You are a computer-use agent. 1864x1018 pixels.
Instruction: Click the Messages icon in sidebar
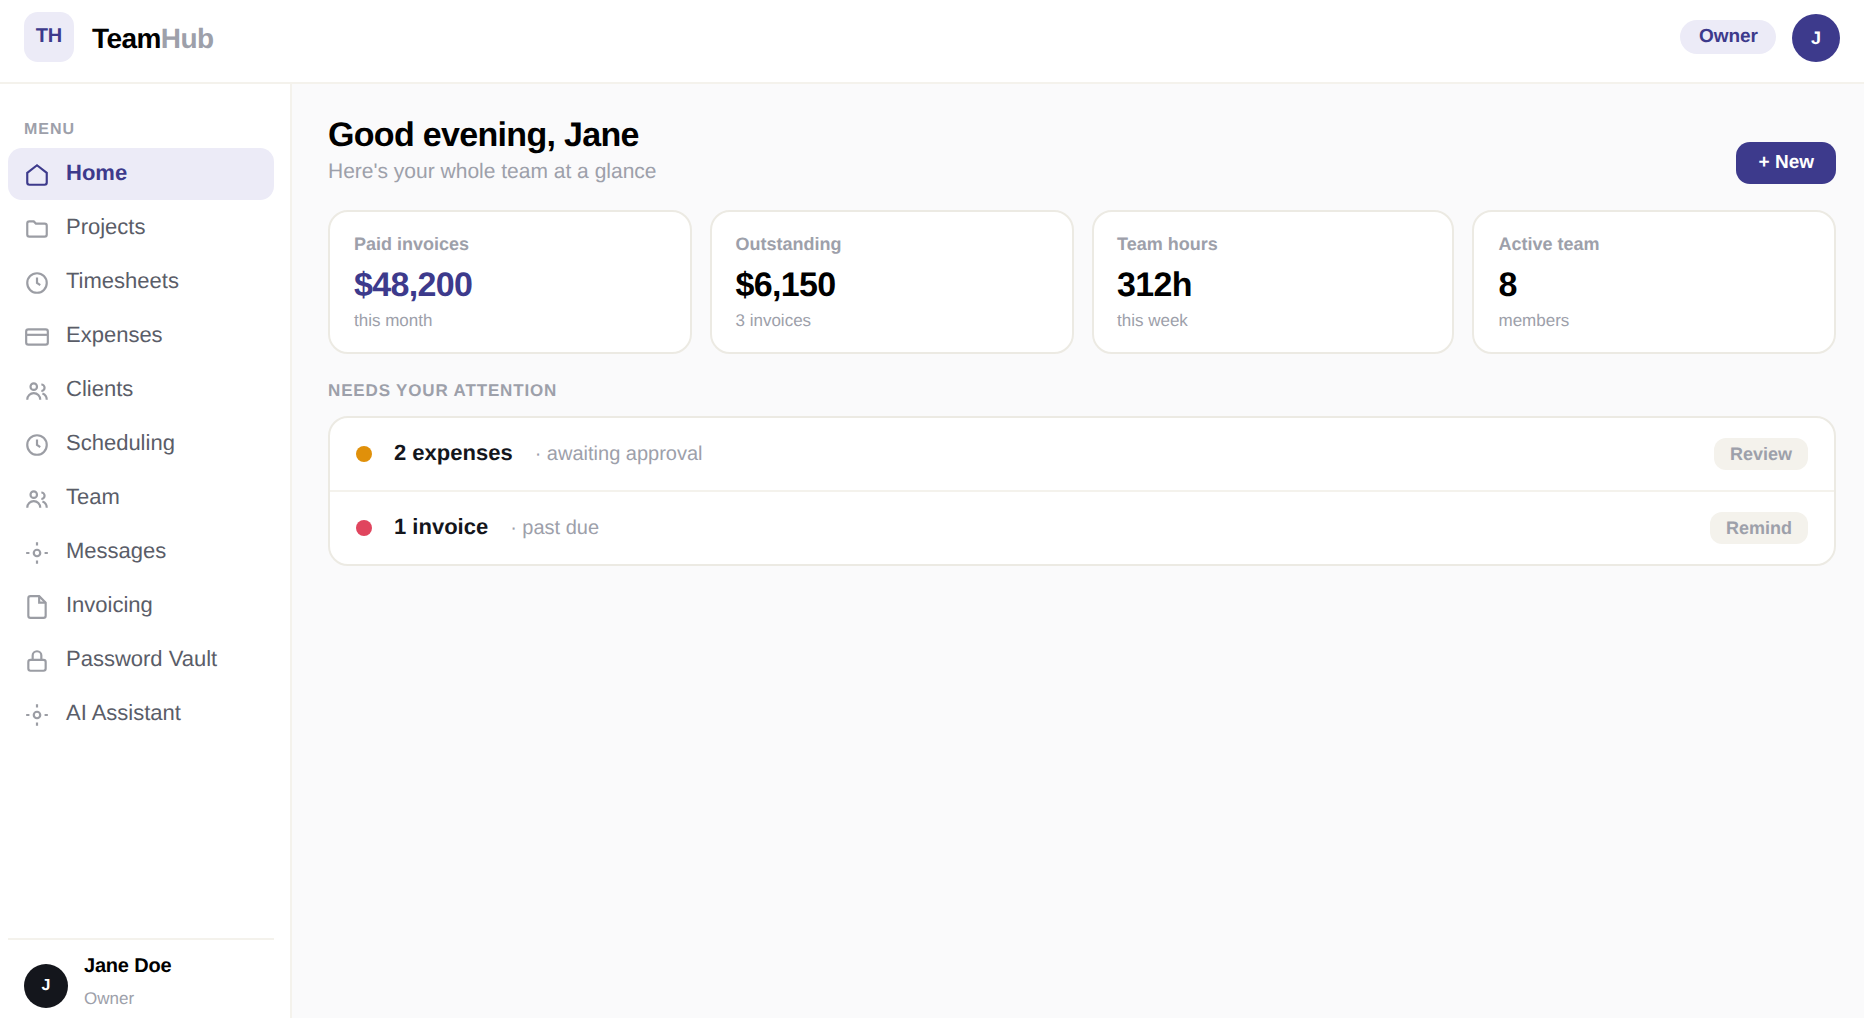click(37, 553)
